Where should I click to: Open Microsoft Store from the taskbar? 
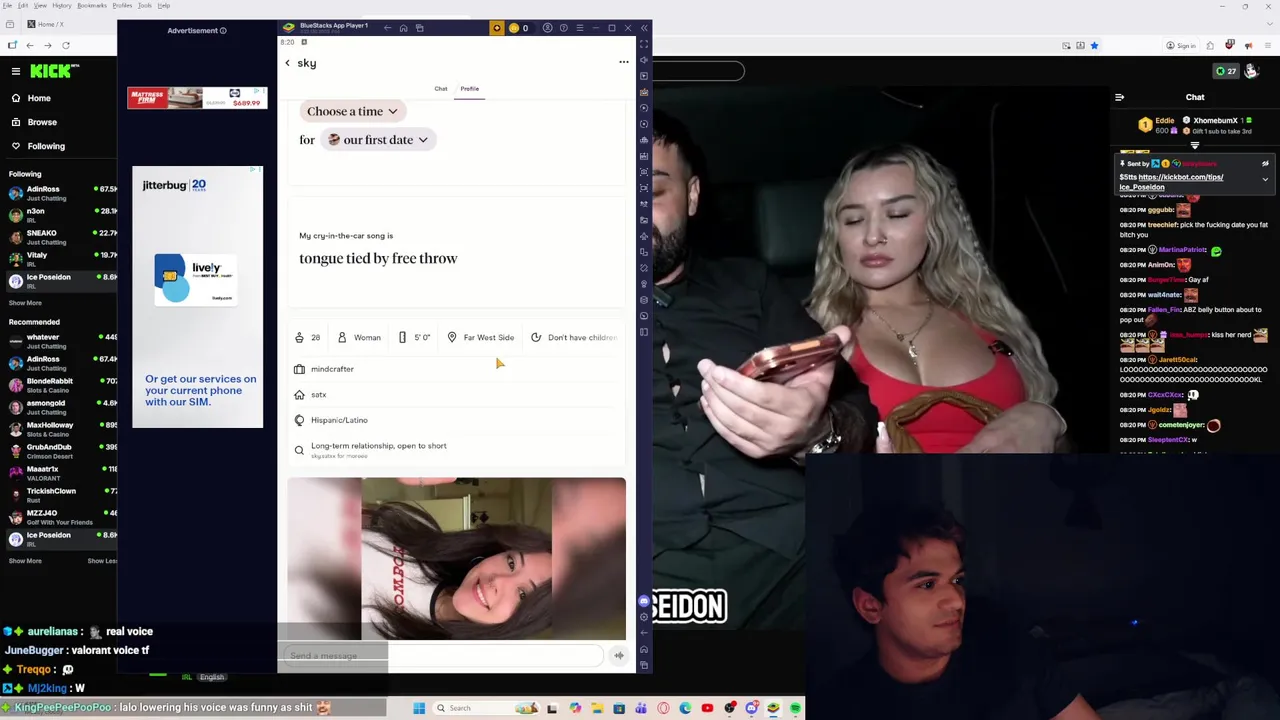pyautogui.click(x=619, y=708)
